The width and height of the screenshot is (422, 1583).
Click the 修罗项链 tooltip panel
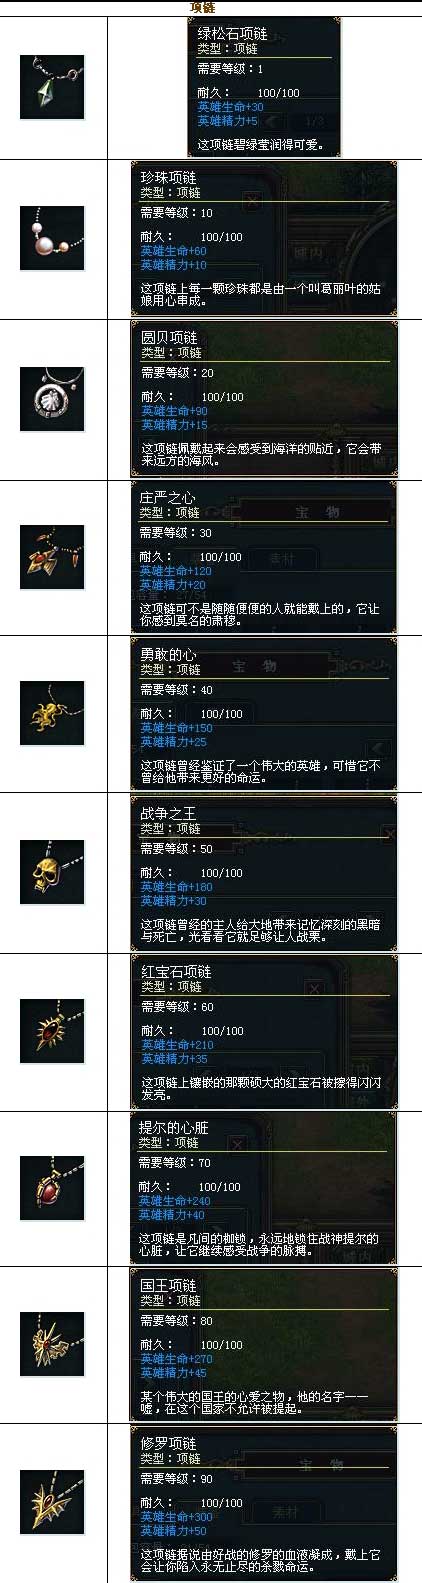coord(264,1503)
